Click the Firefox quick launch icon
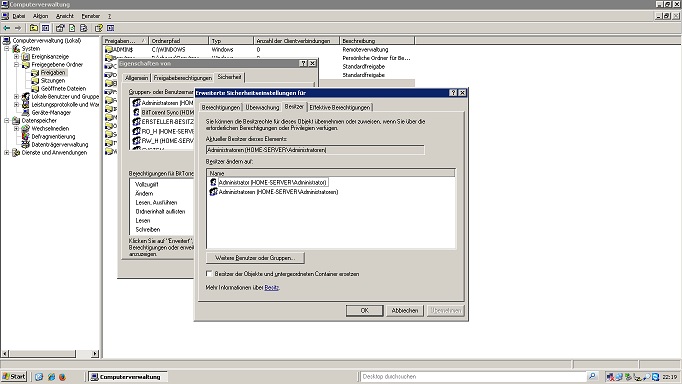 pos(63,377)
